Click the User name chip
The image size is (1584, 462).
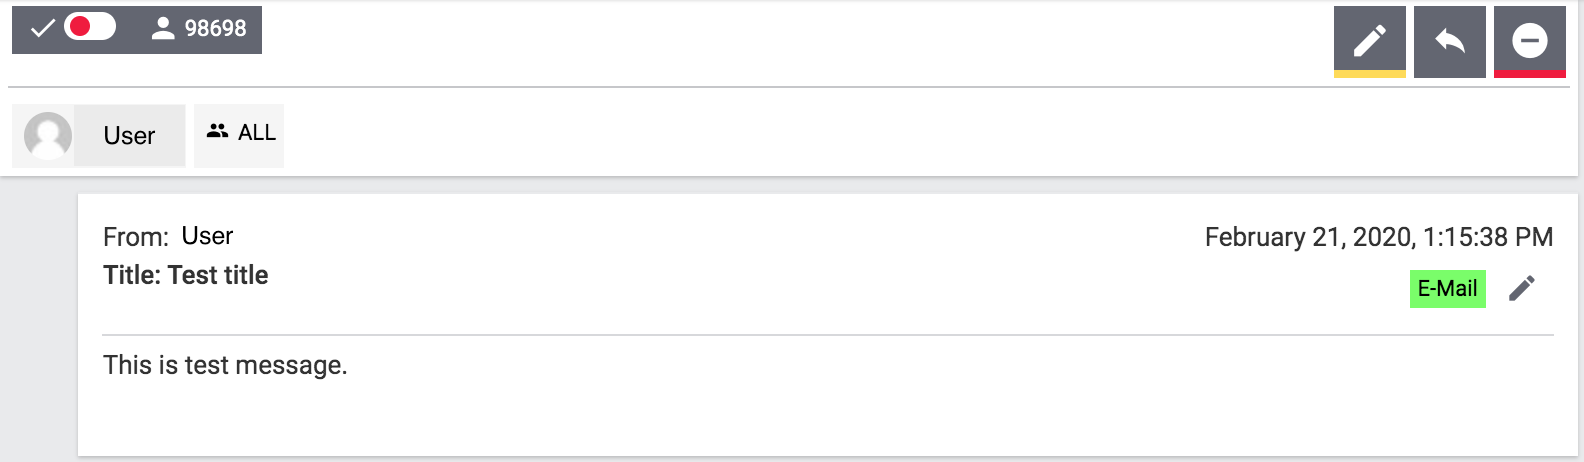pos(99,135)
